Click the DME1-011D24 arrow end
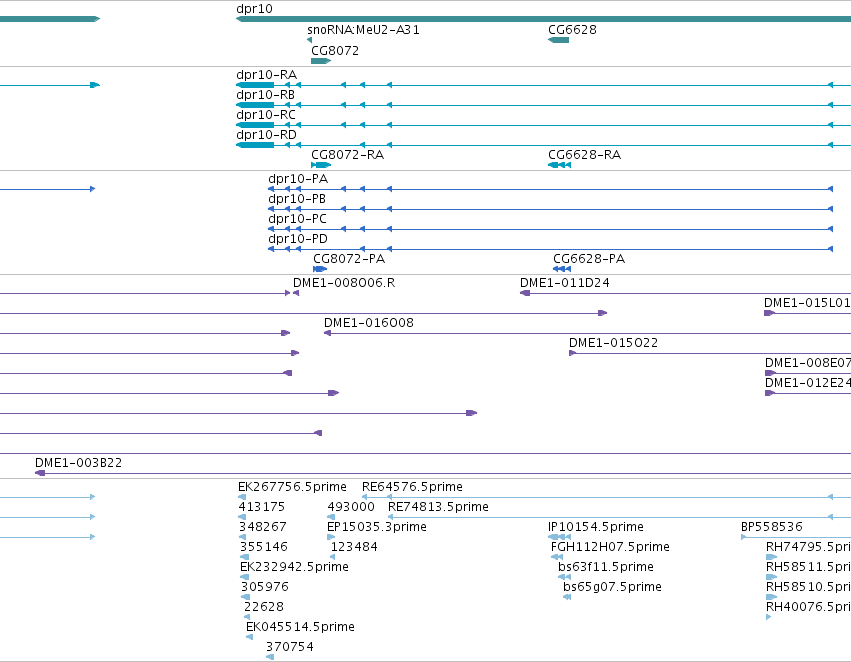 (525, 293)
